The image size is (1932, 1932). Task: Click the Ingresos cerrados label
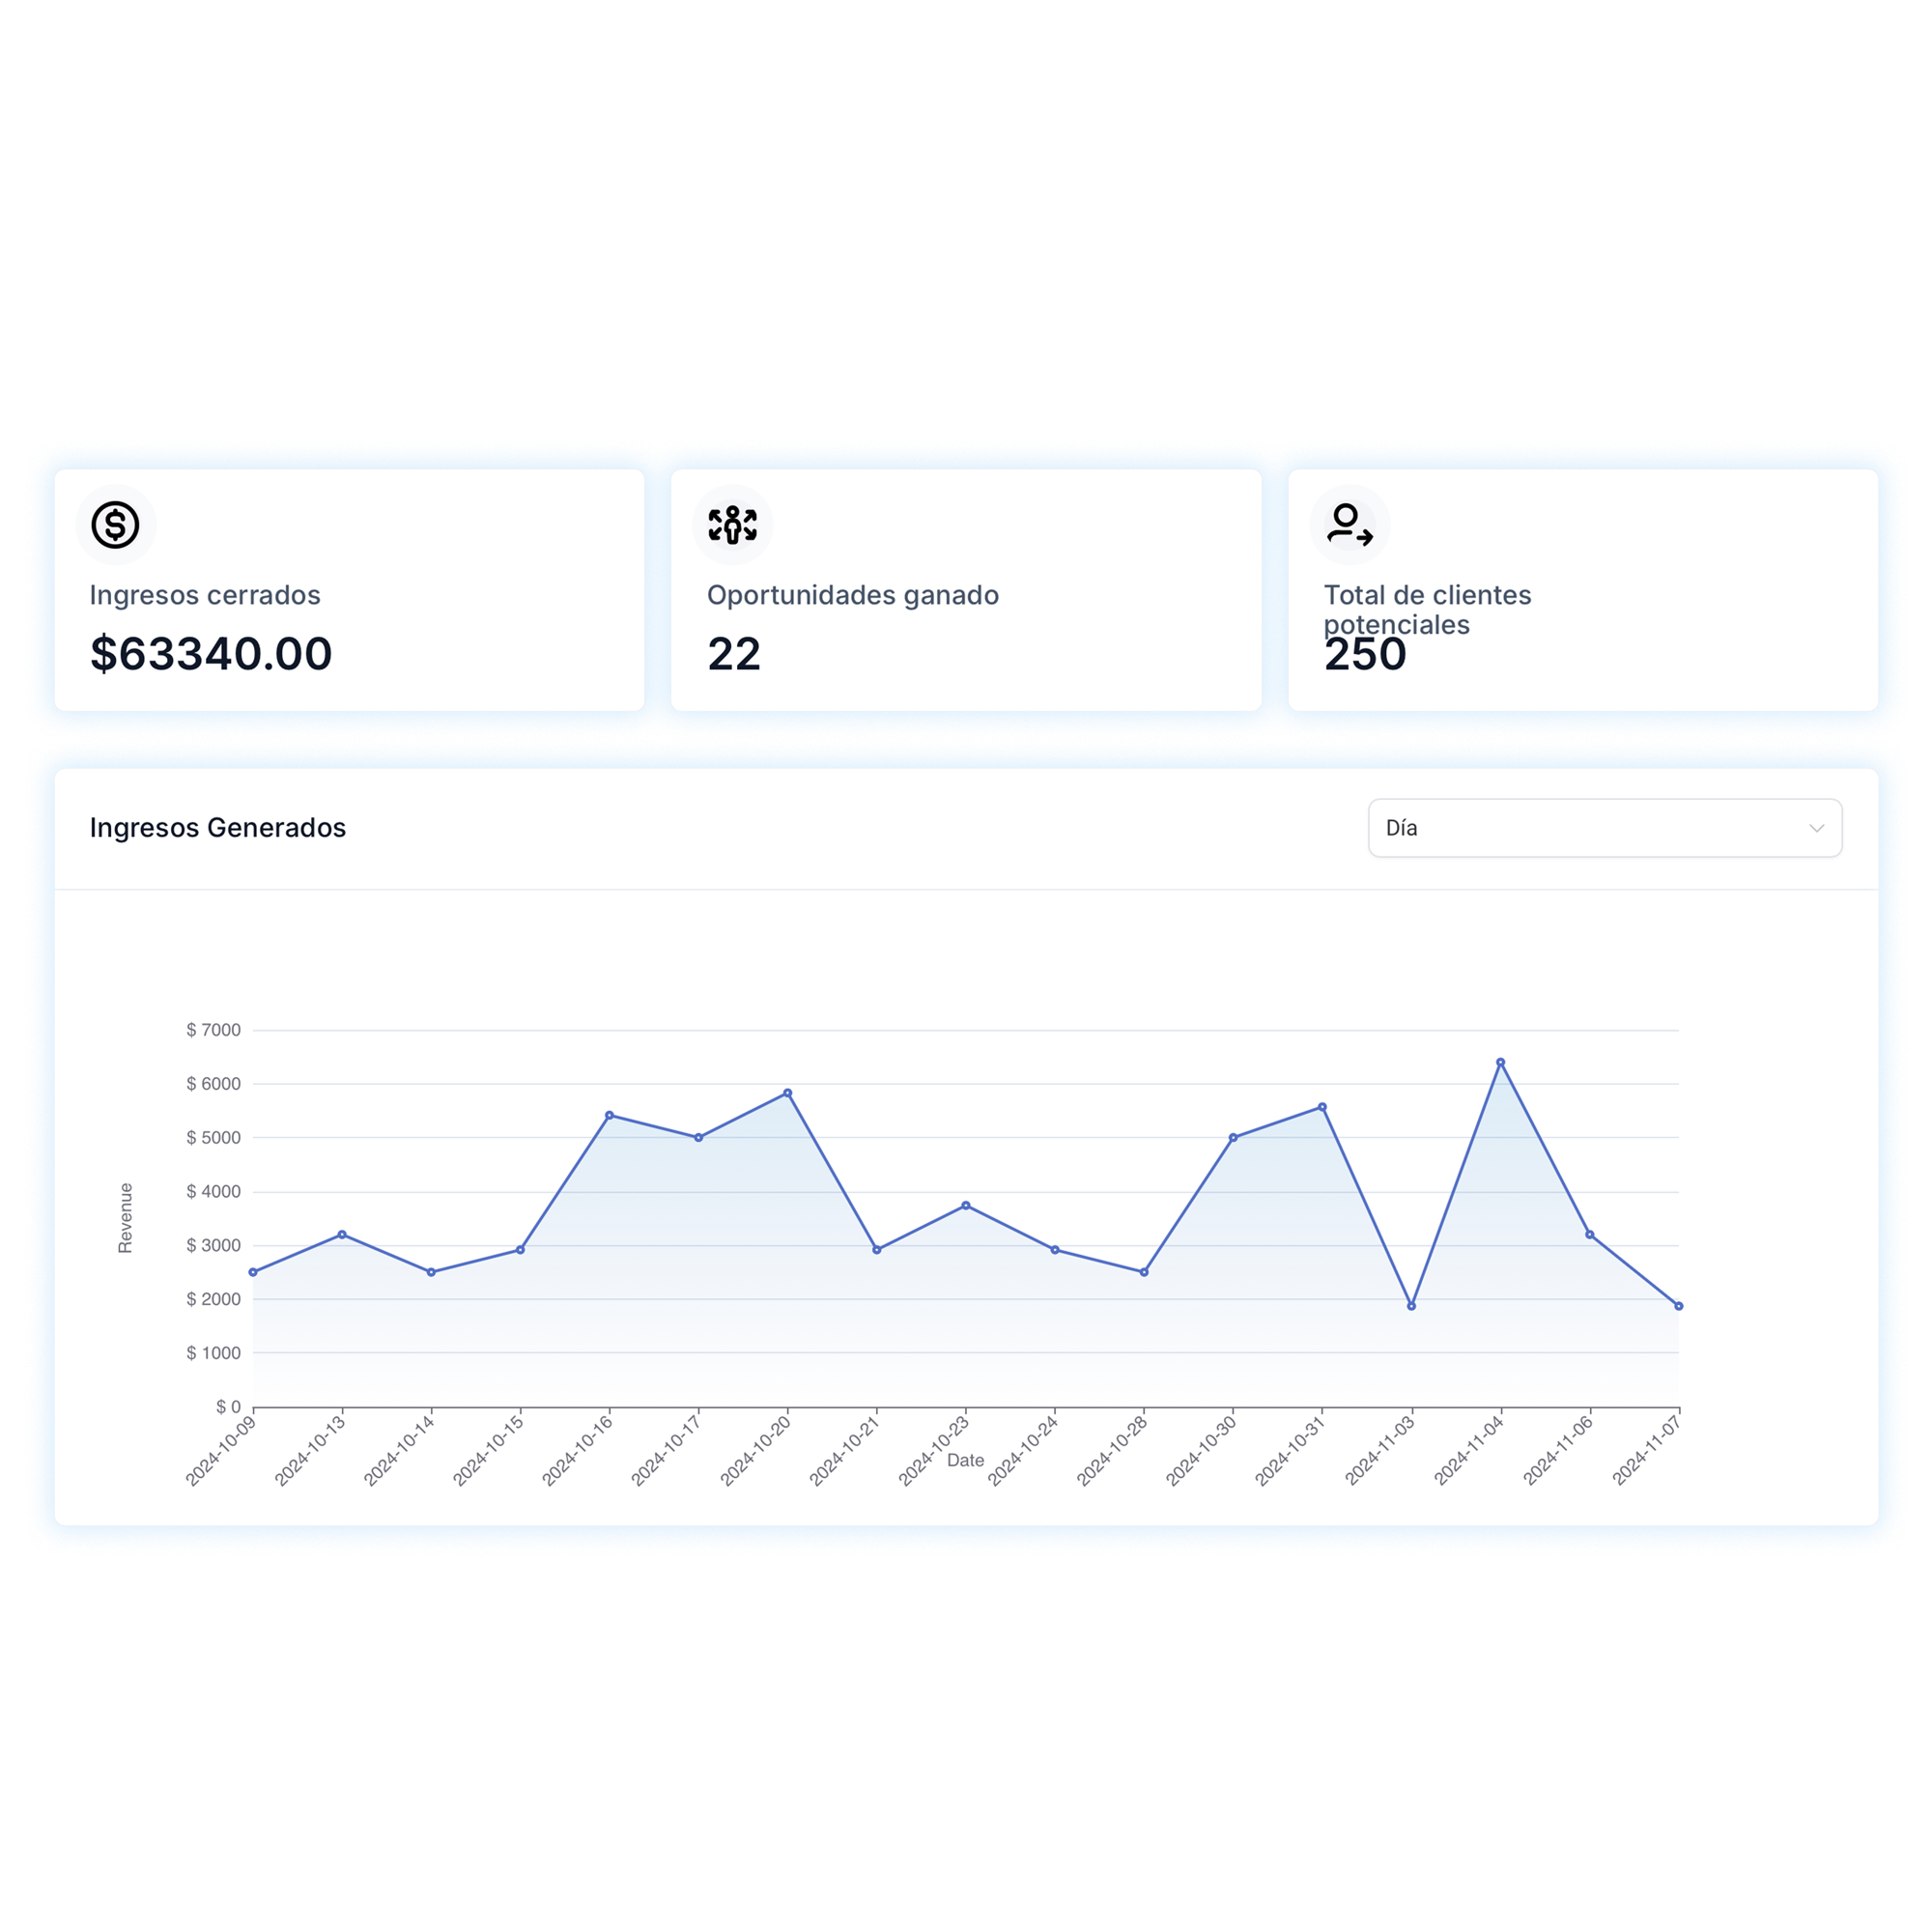click(x=204, y=595)
